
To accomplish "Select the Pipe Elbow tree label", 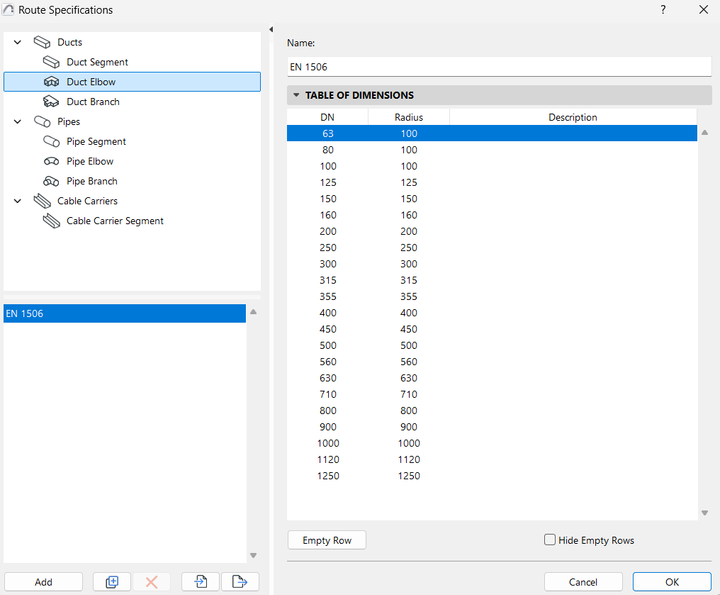I will (90, 161).
